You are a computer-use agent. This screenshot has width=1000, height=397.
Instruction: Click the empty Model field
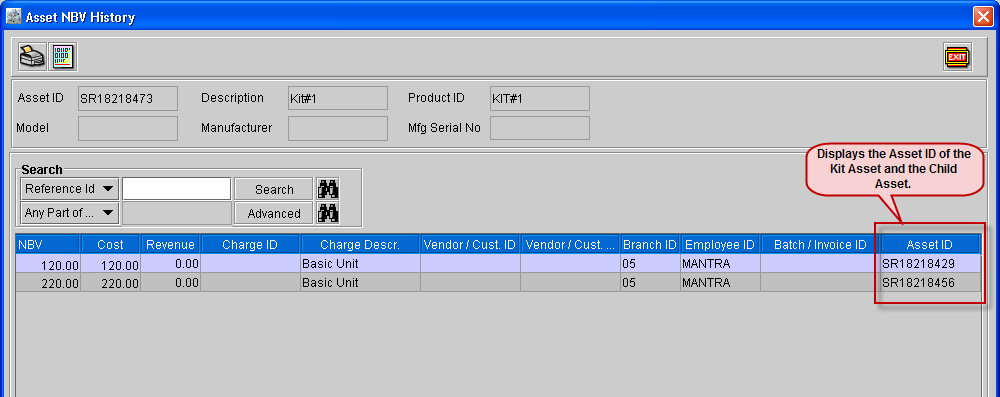click(x=128, y=128)
